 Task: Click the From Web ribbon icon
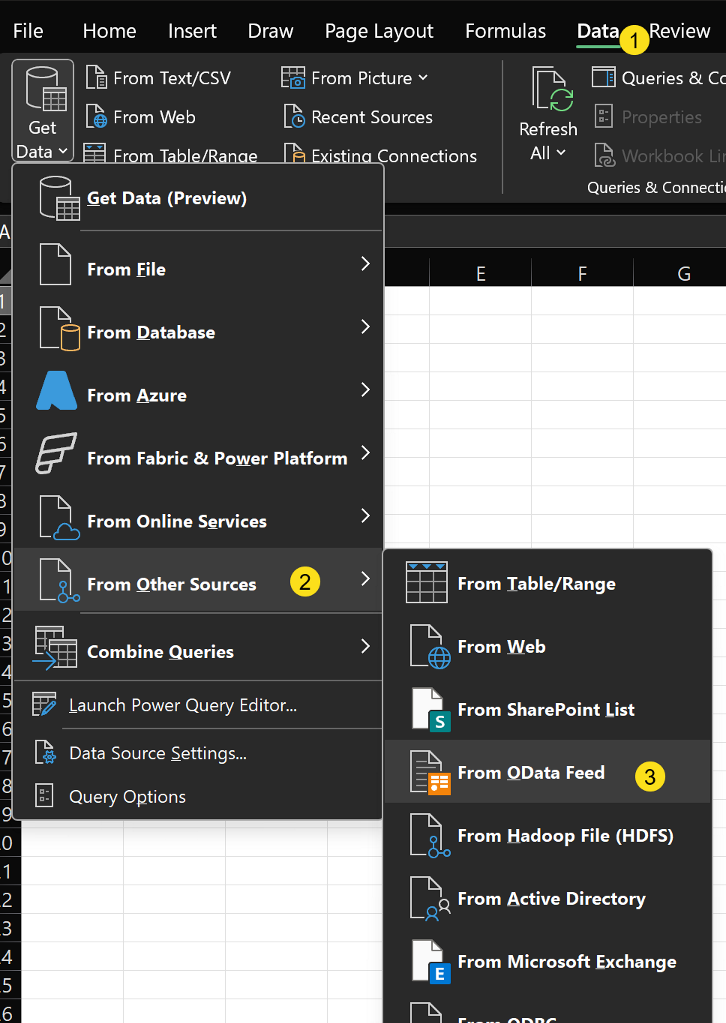(x=97, y=117)
